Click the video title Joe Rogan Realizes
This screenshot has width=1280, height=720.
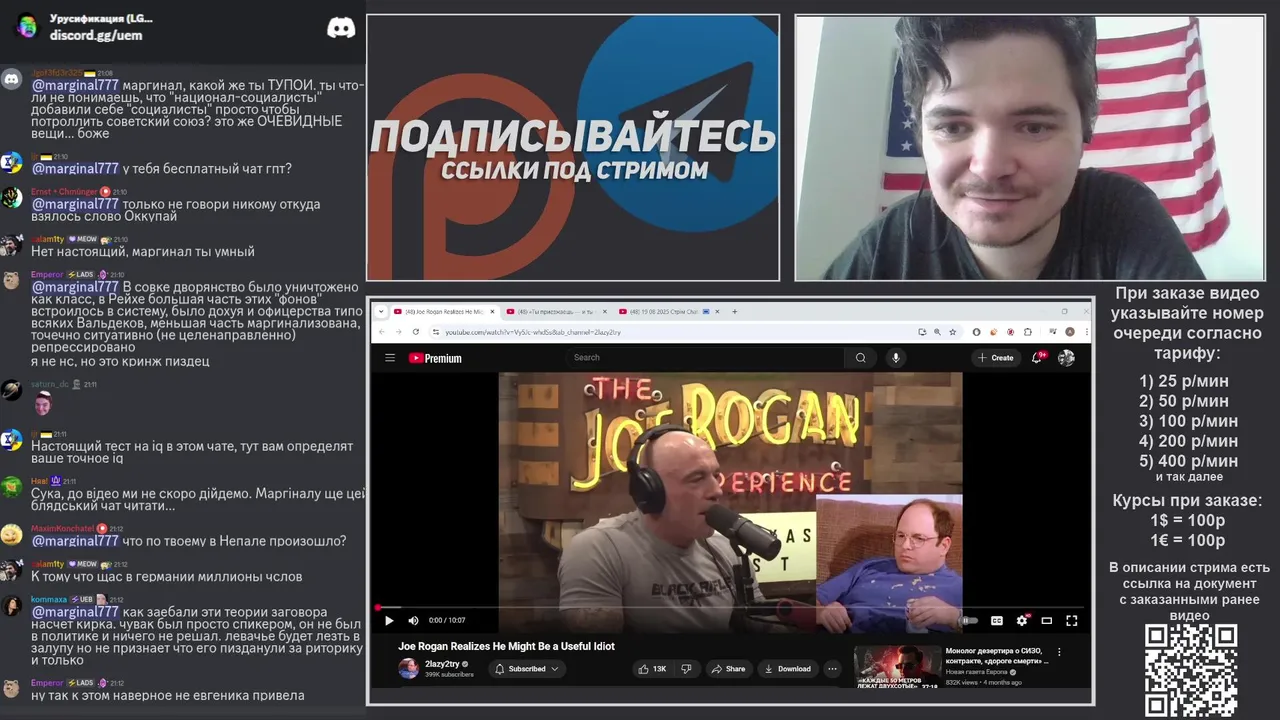tap(506, 646)
